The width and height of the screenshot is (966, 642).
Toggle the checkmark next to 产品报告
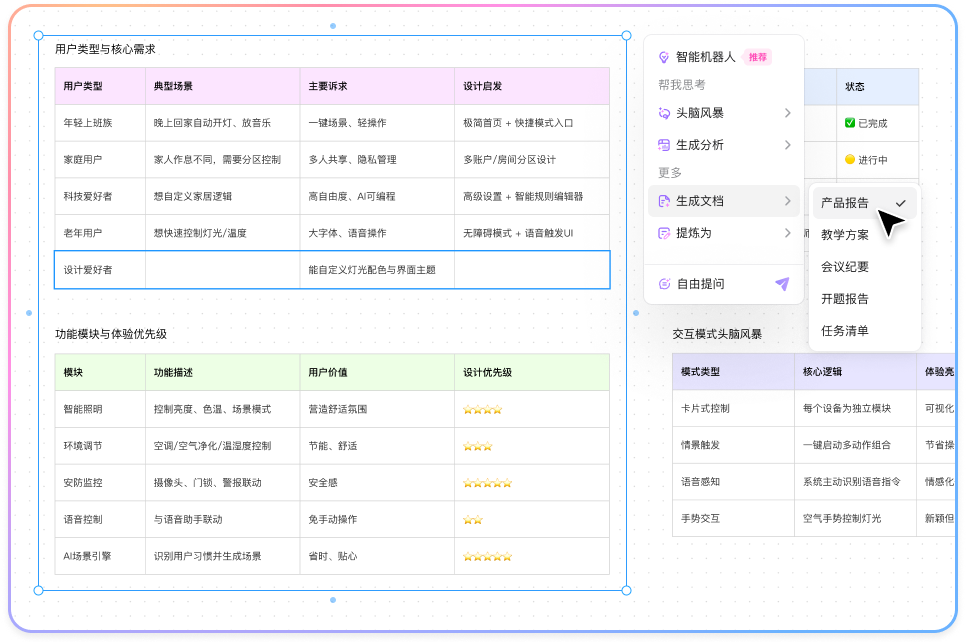tap(901, 202)
